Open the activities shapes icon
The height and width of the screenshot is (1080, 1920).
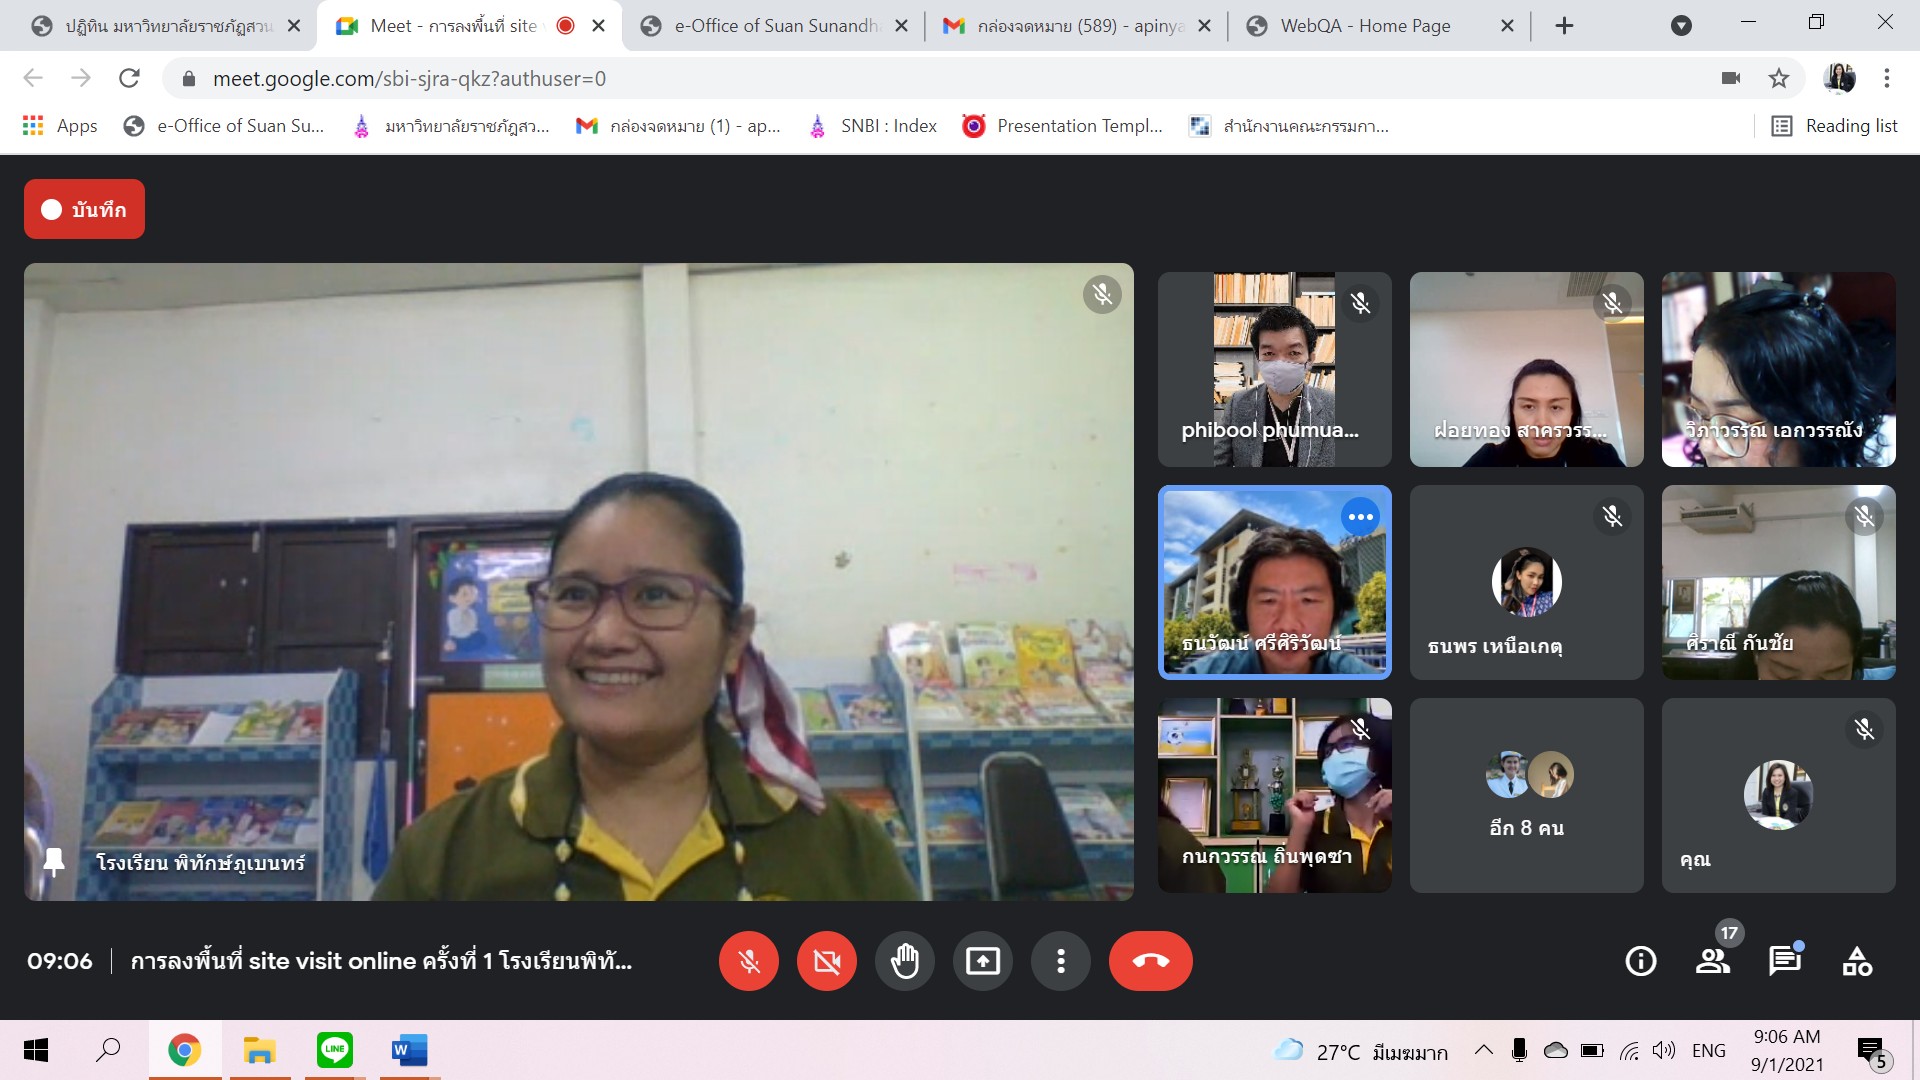click(x=1857, y=961)
